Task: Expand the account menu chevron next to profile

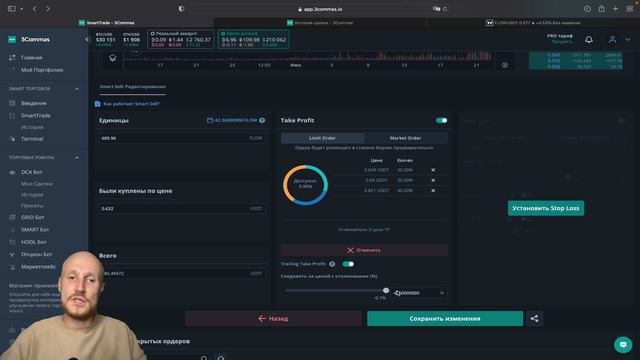Action: (628, 40)
